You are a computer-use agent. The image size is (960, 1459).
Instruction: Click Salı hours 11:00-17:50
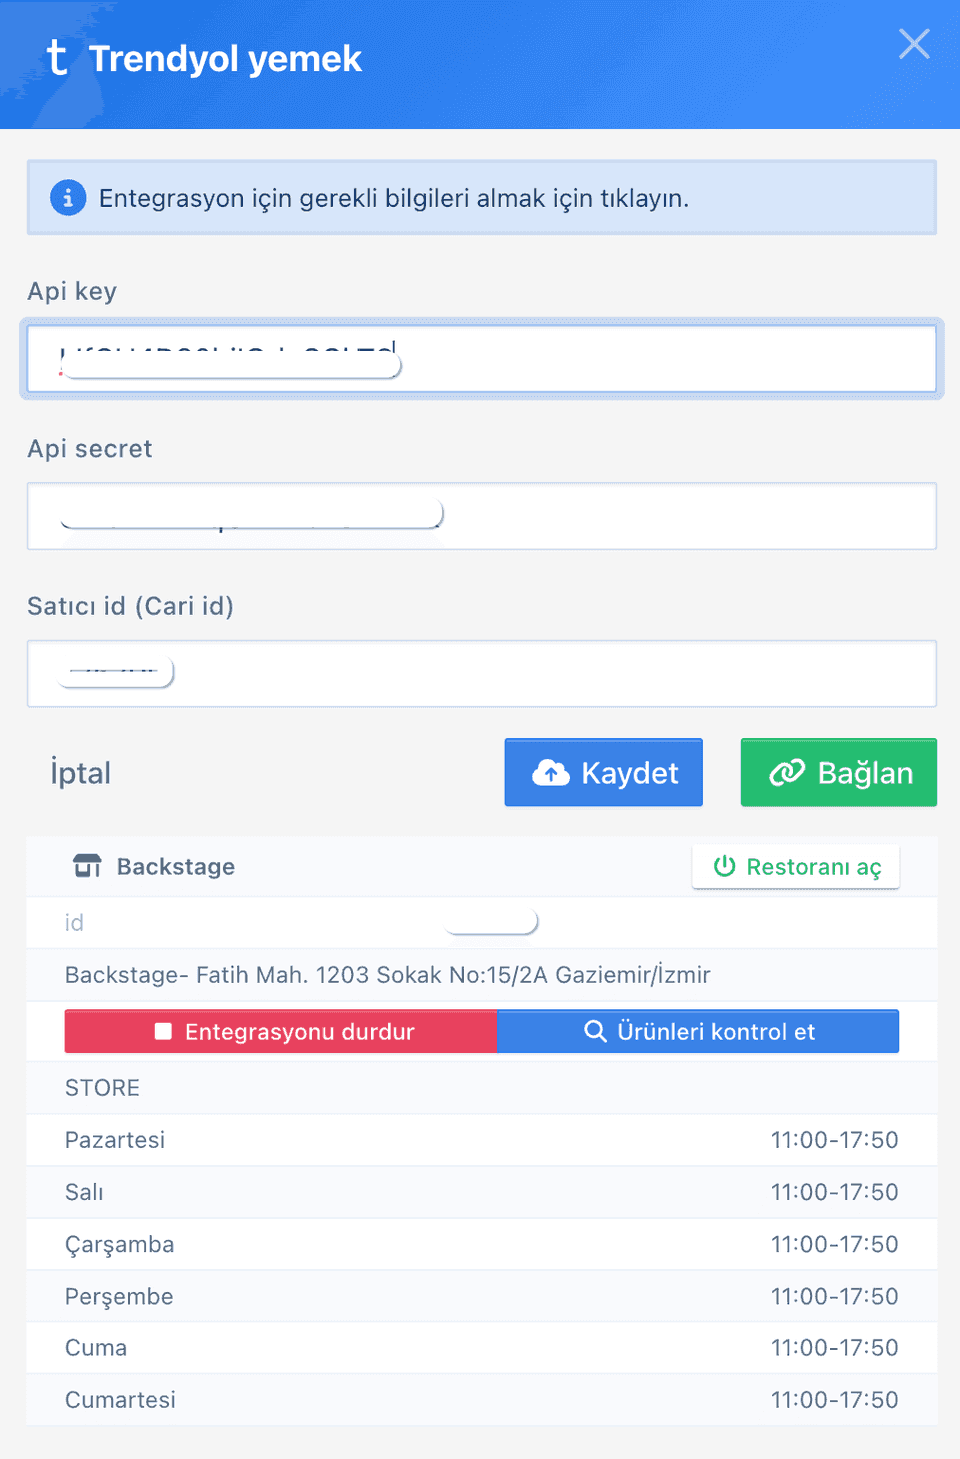pos(835,1192)
